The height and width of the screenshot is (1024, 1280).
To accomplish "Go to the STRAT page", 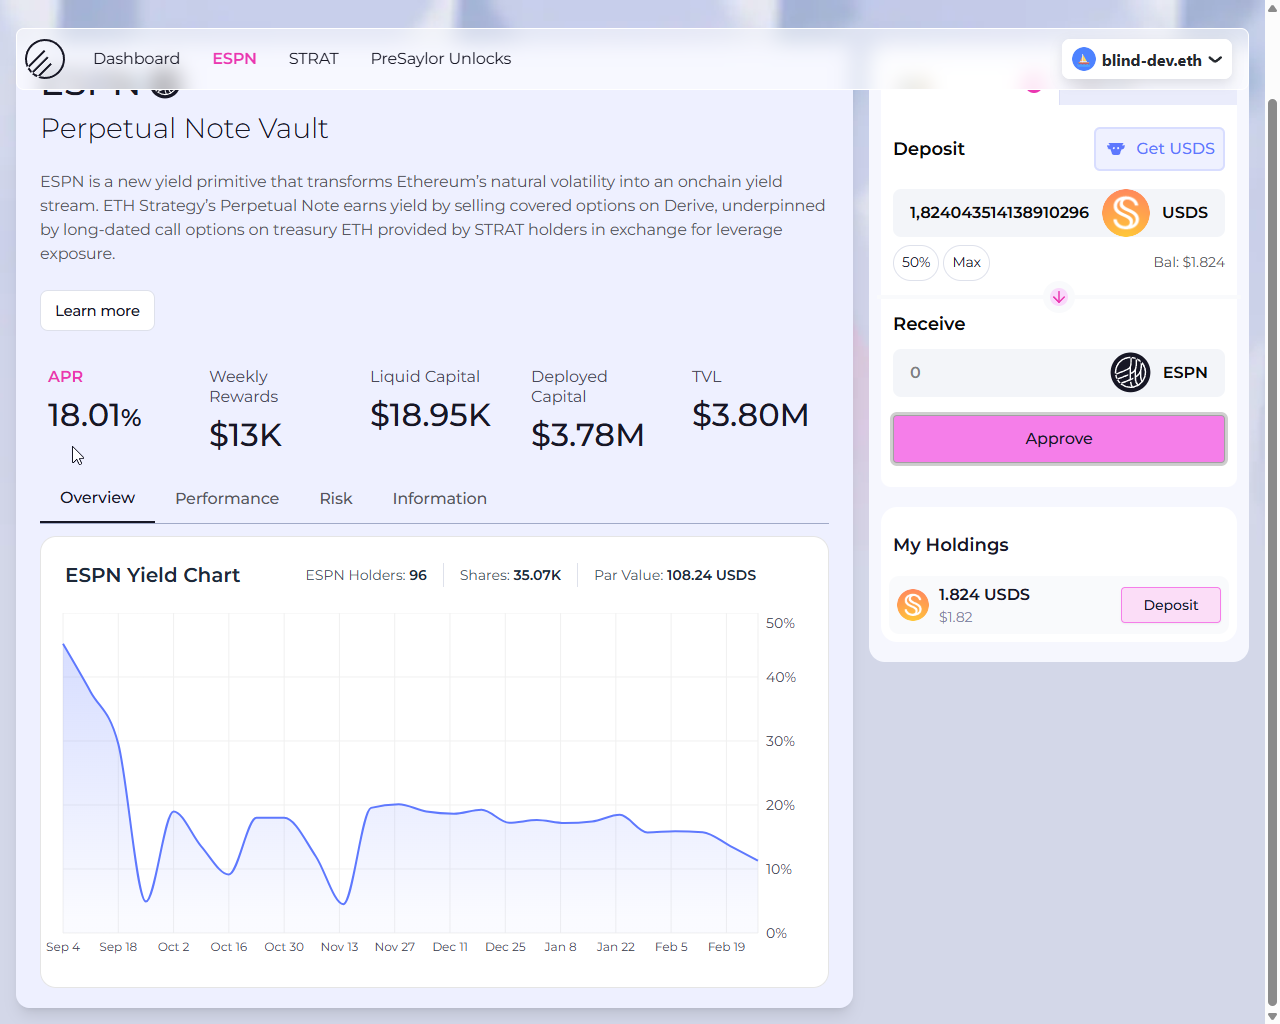I will click(313, 59).
